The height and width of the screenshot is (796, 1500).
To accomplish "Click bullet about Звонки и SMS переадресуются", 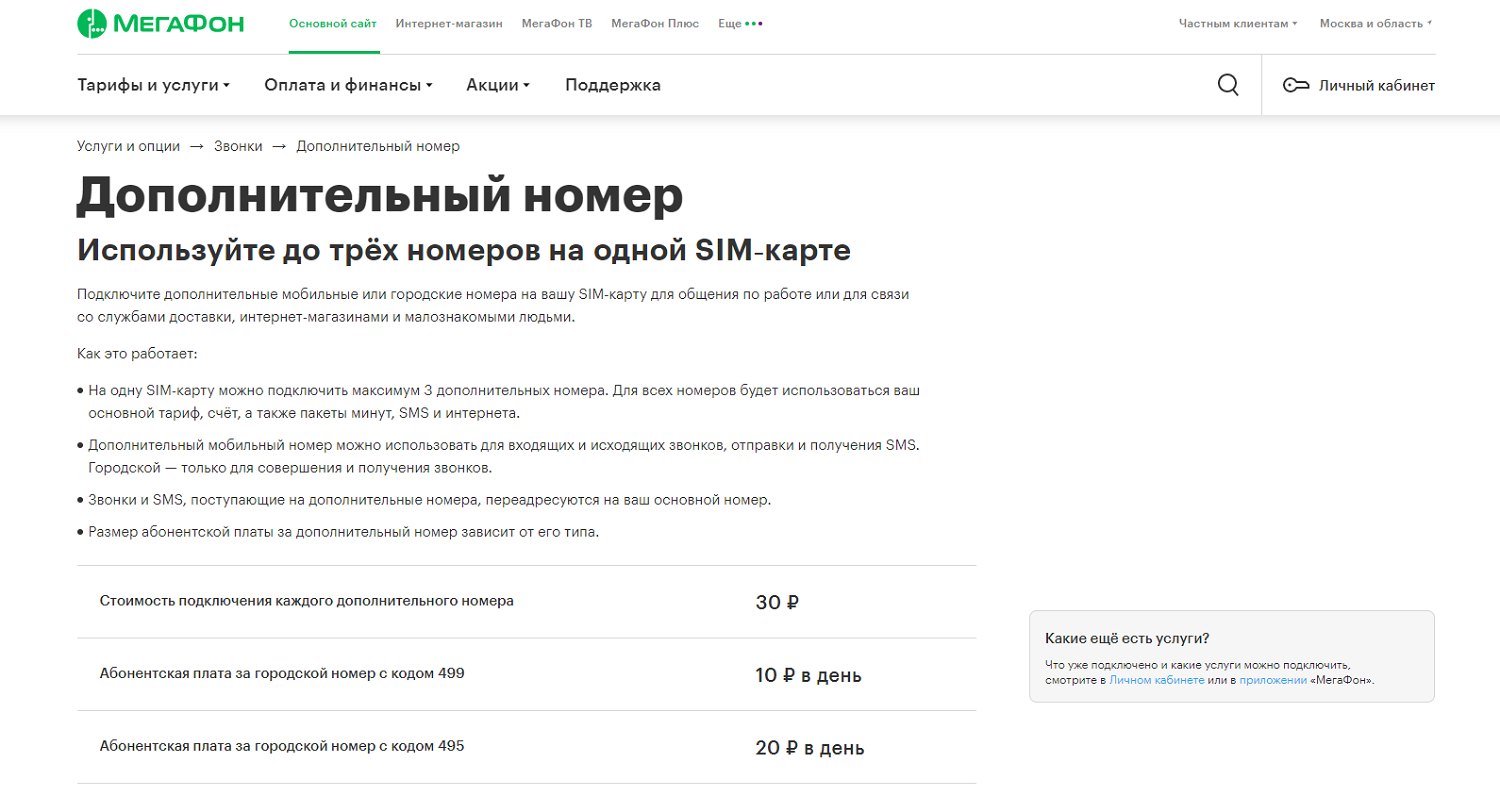I will coord(424,499).
